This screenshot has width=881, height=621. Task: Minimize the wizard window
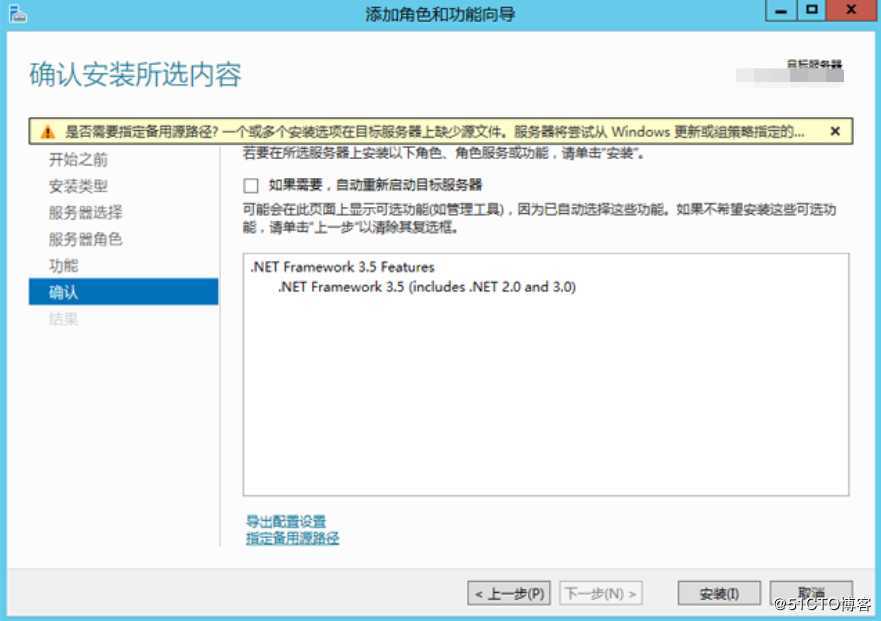[x=779, y=12]
